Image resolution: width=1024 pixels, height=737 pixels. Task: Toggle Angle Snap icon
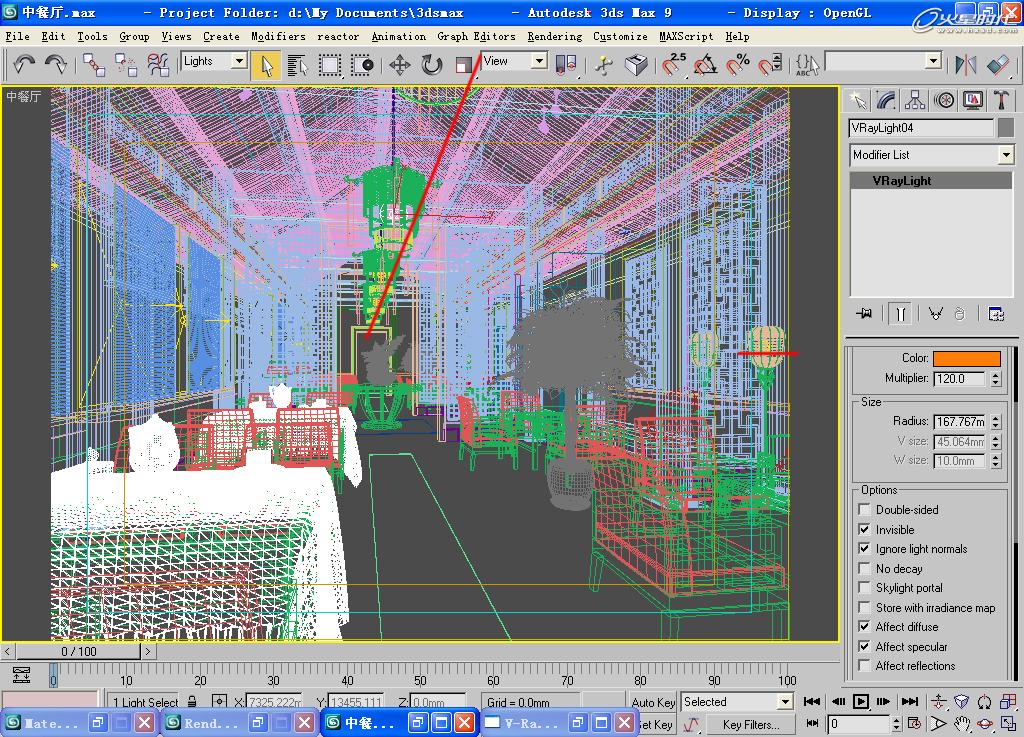705,65
